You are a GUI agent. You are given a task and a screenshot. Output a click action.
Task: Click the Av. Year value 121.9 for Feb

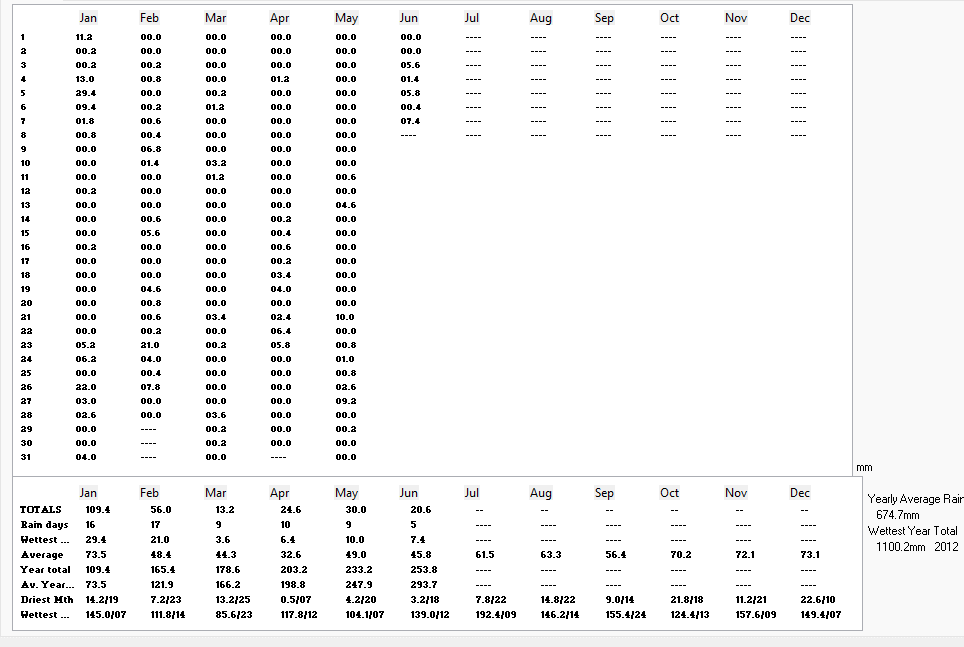[x=162, y=585]
